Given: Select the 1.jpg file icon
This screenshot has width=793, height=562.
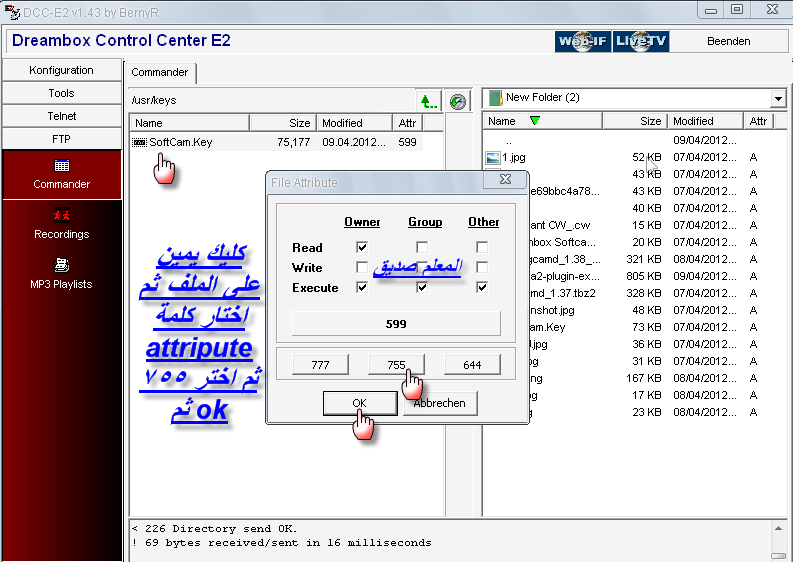Looking at the screenshot, I should [493, 158].
